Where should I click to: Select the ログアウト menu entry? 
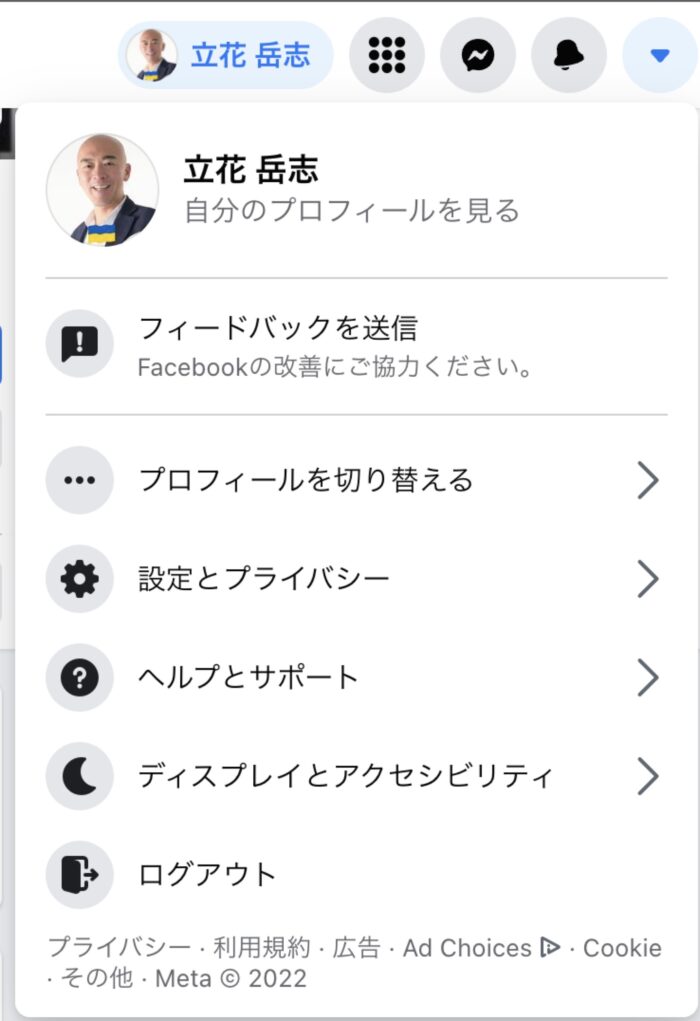[x=356, y=874]
